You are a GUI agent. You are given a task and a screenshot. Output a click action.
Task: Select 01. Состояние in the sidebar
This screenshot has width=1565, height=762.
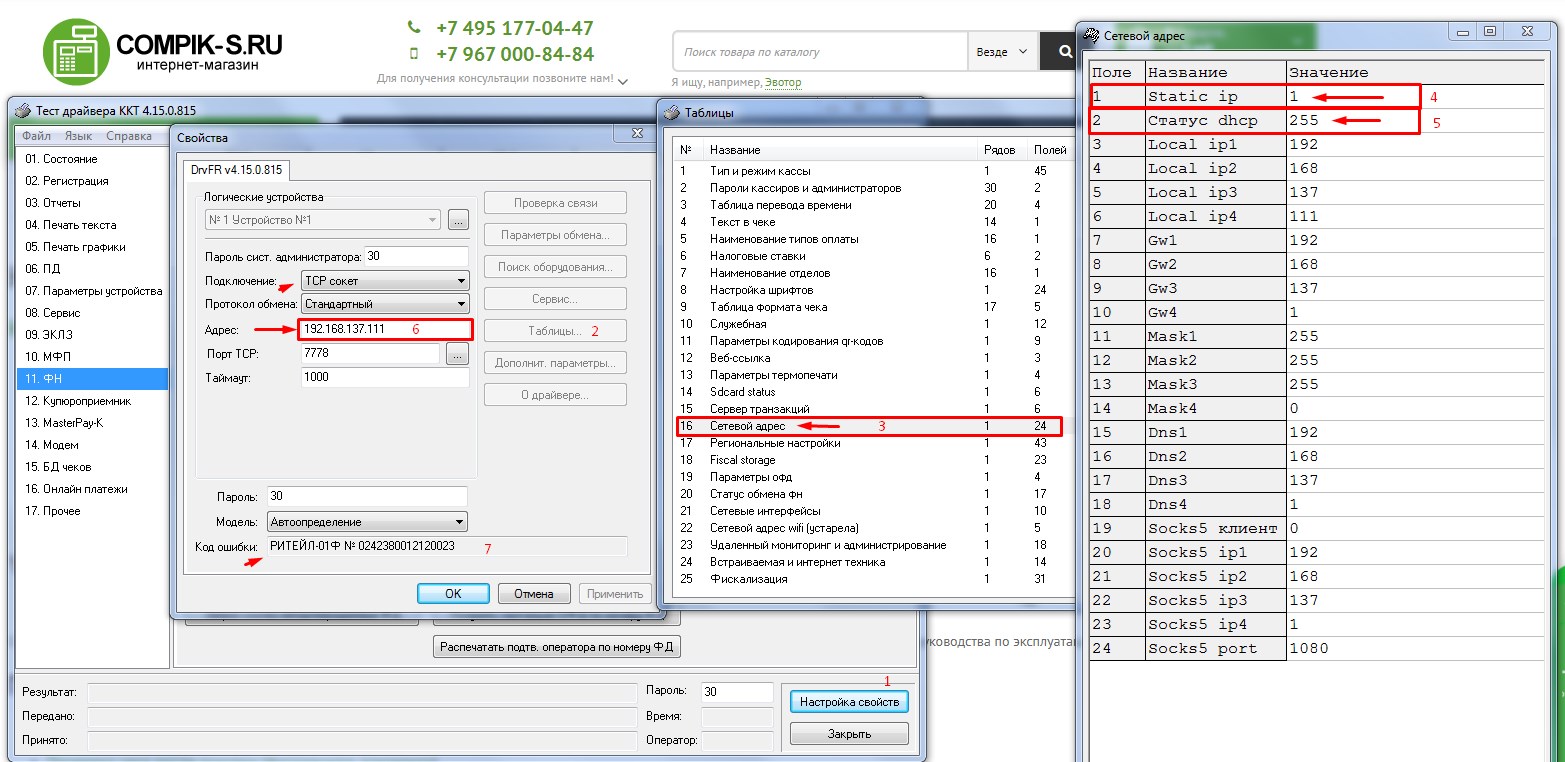coord(94,159)
